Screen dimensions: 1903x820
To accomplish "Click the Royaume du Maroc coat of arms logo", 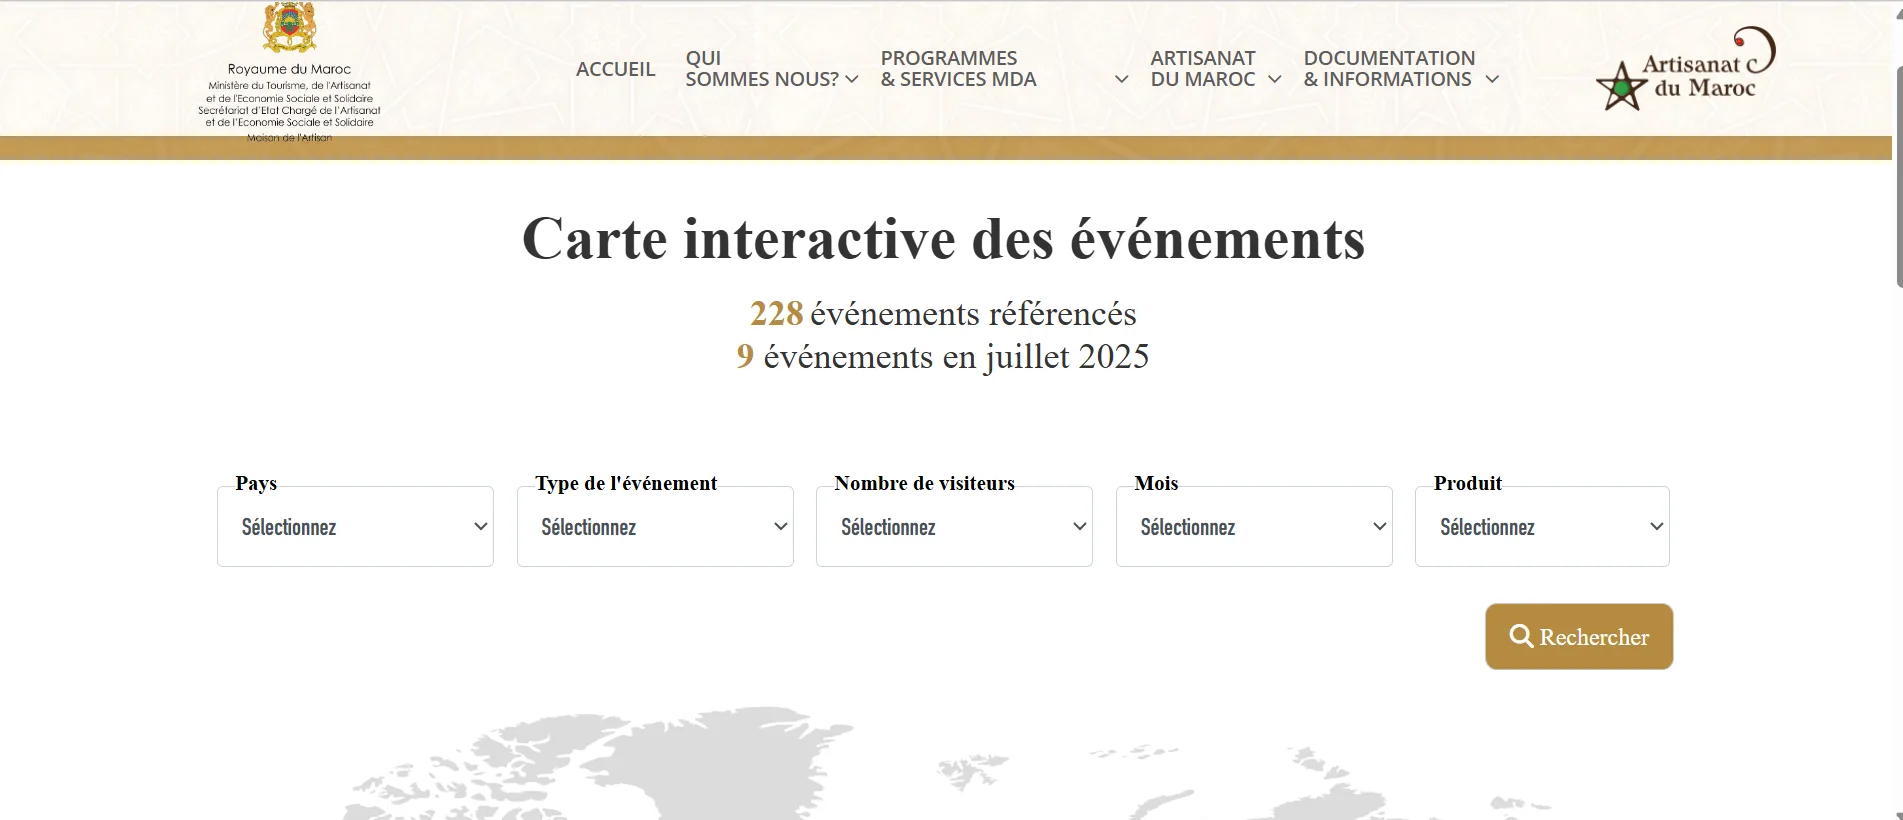I will 289,29.
